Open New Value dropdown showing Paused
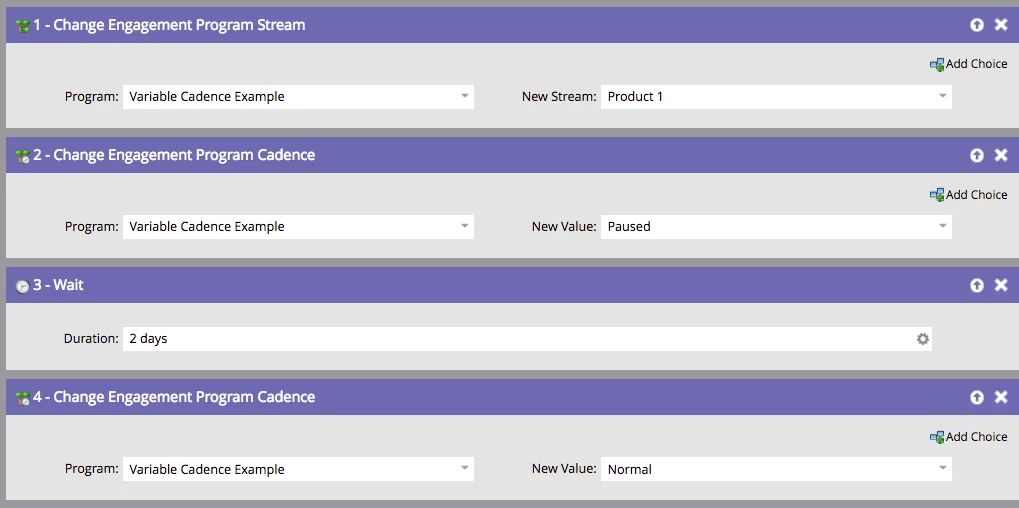 776,227
